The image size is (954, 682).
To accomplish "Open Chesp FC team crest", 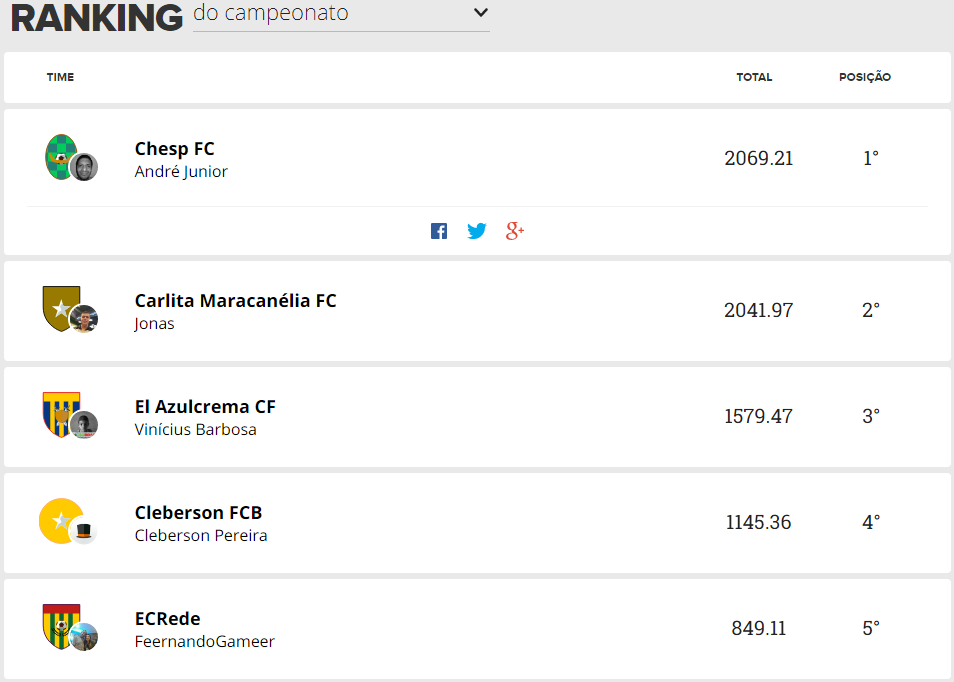I will pos(61,157).
